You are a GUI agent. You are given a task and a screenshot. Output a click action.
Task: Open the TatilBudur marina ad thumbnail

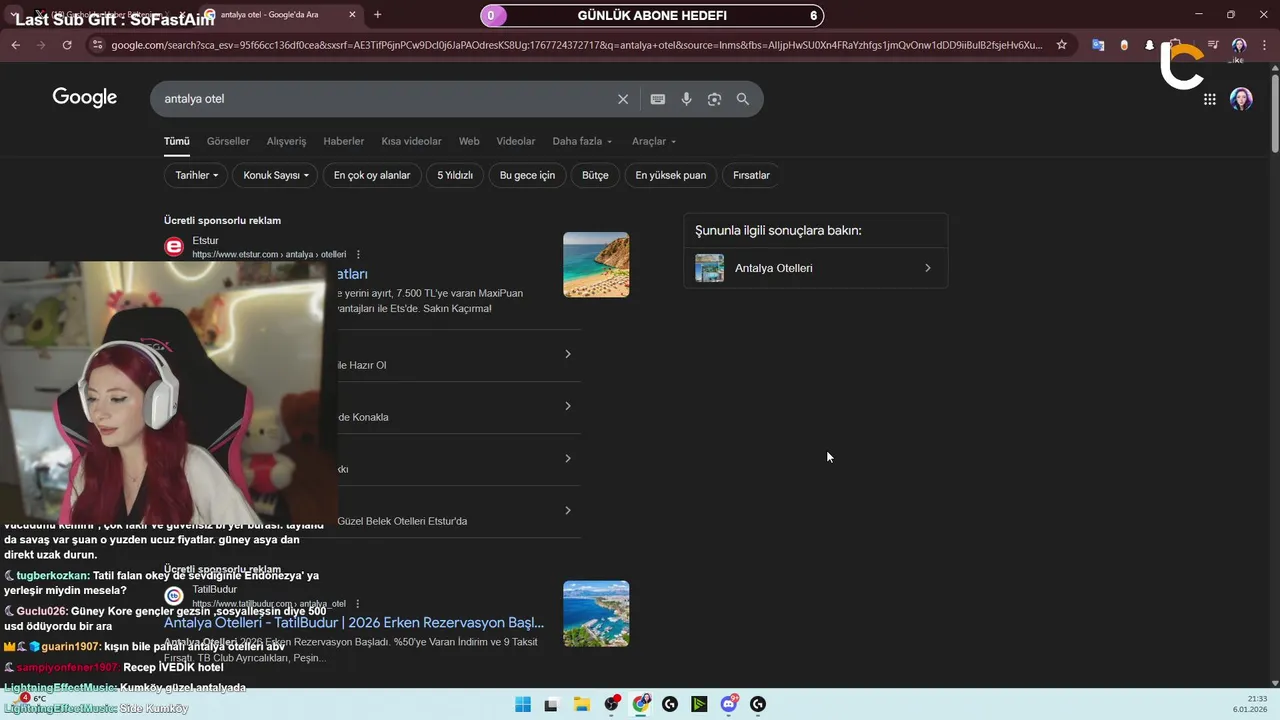596,613
